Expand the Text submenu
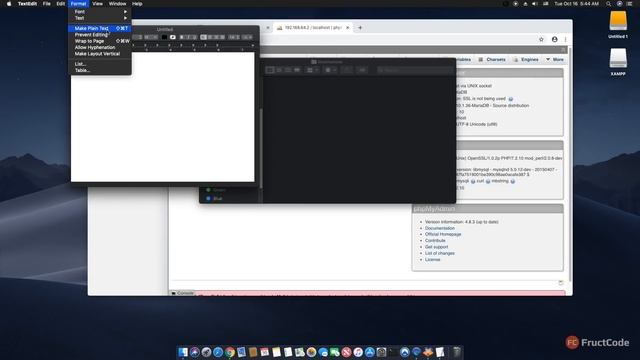The image size is (640, 360). (x=100, y=18)
